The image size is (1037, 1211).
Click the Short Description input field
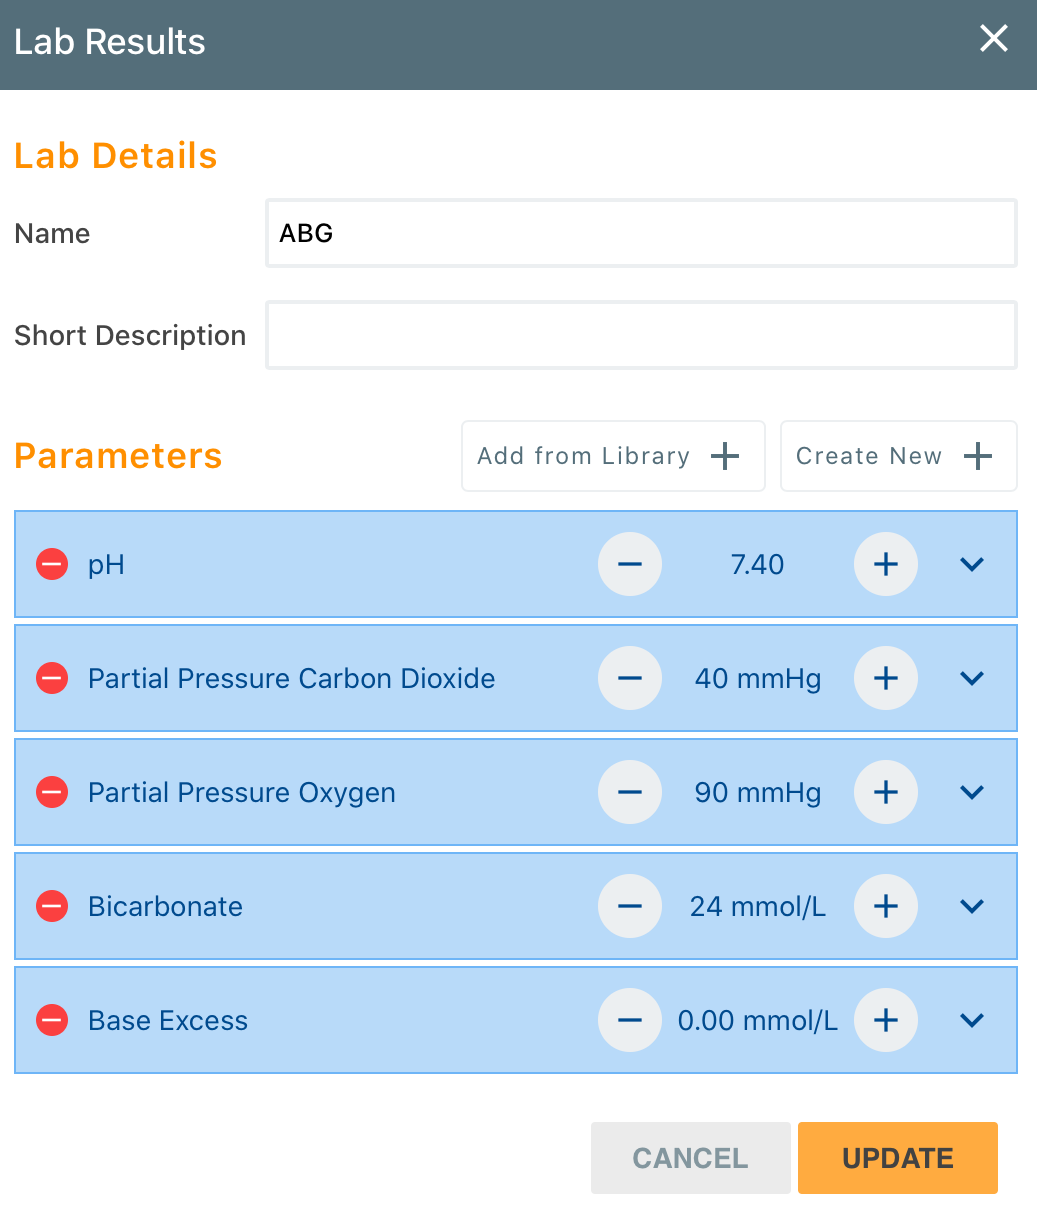[x=641, y=335]
